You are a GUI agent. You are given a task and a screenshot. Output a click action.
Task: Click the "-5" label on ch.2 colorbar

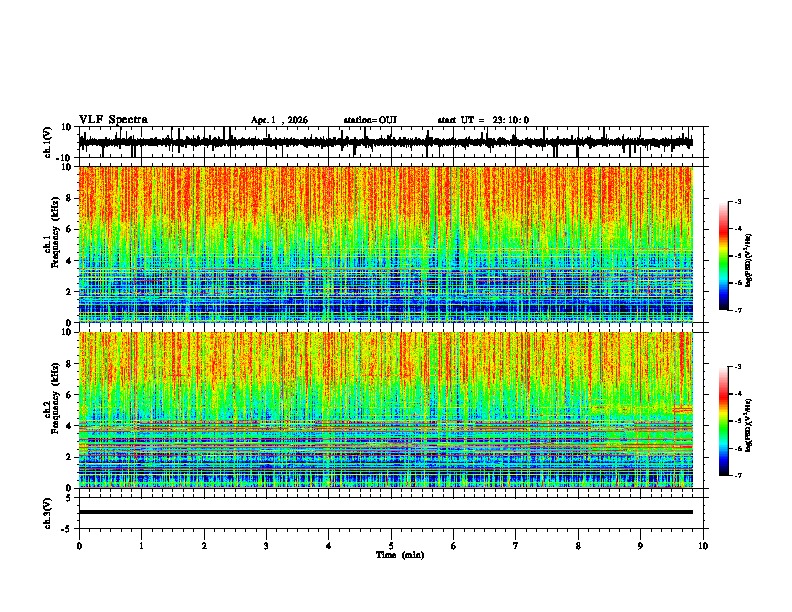(x=738, y=421)
